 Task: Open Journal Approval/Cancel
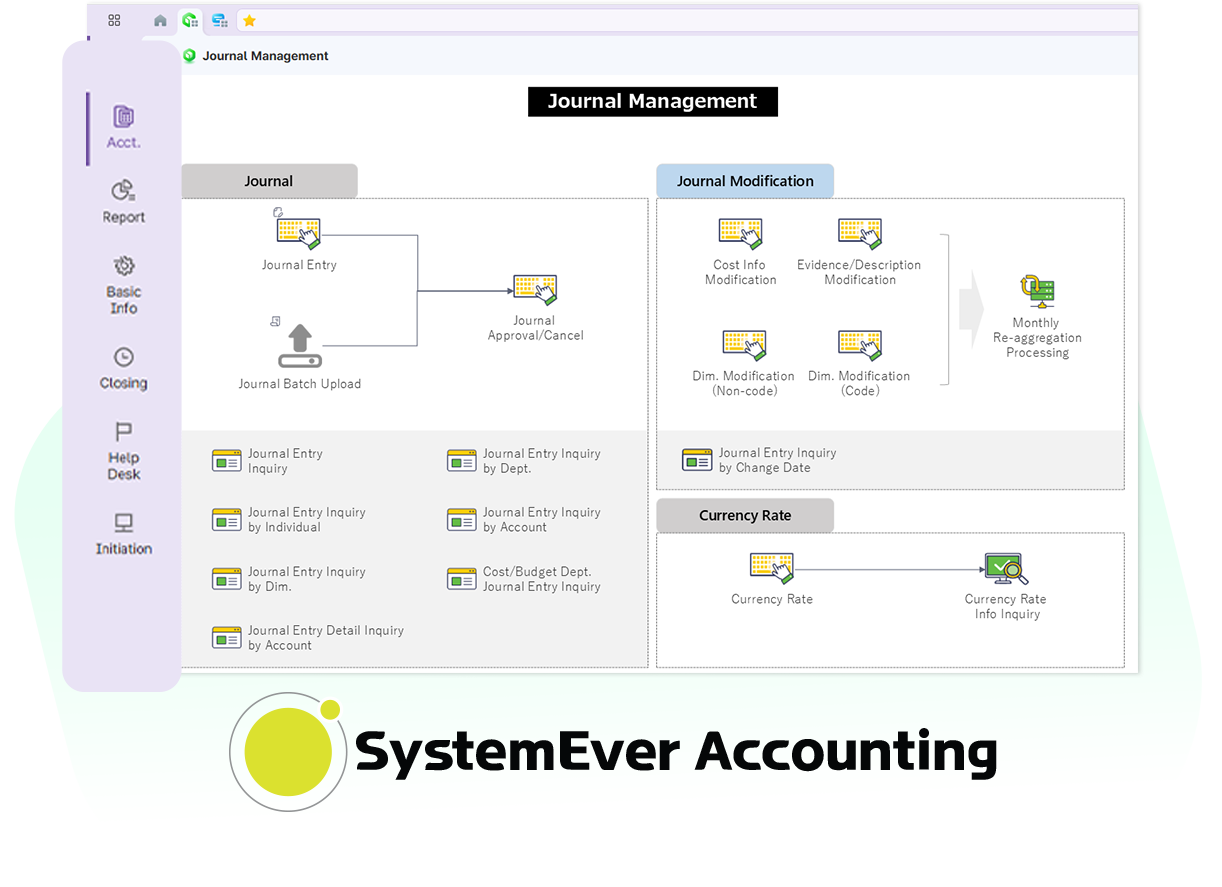tap(534, 290)
